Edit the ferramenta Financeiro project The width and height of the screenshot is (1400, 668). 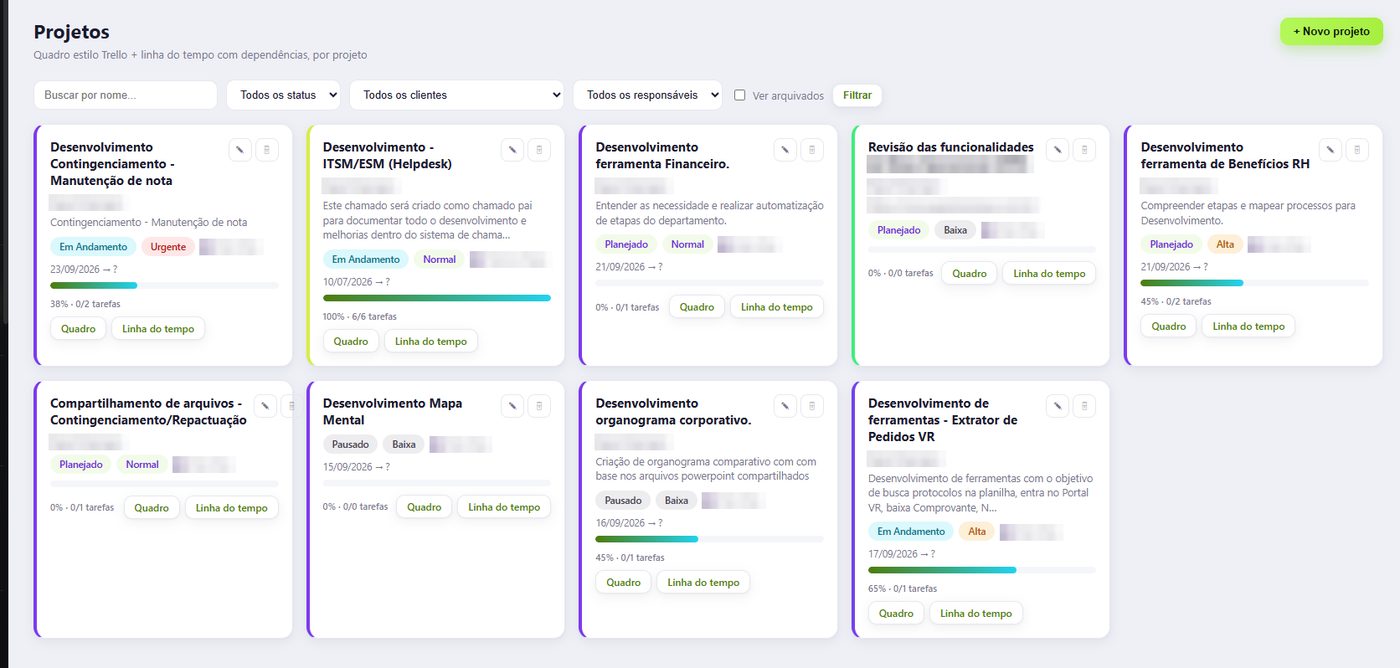tap(785, 150)
